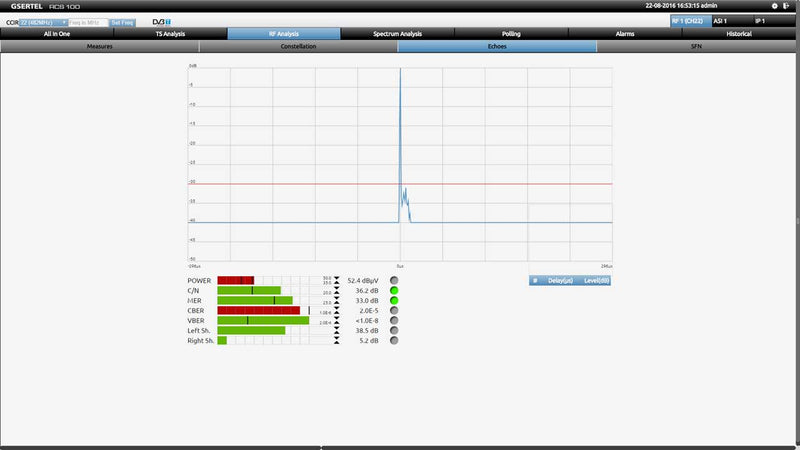Viewport: 800px width, 450px height.
Task: Switch to the Constellation sub-tab
Action: (298, 47)
